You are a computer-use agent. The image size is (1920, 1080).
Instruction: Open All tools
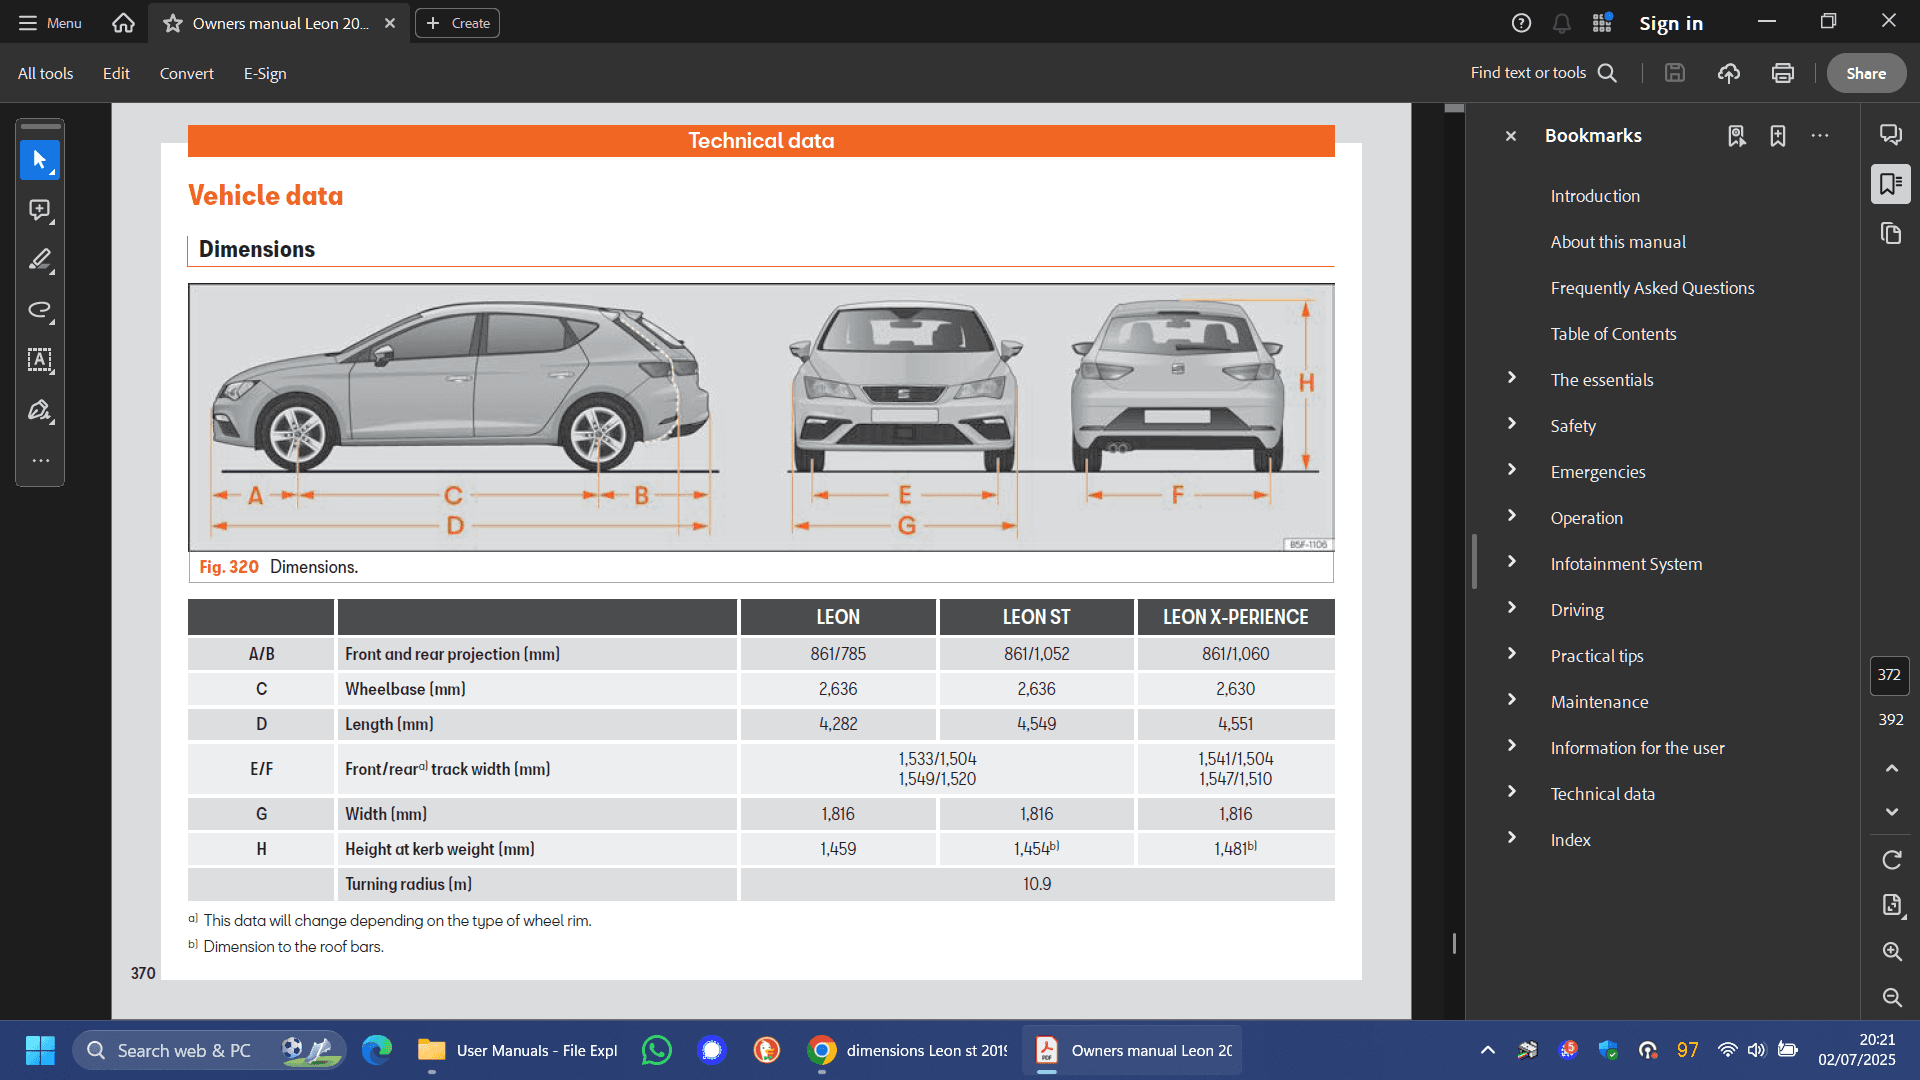coord(45,73)
